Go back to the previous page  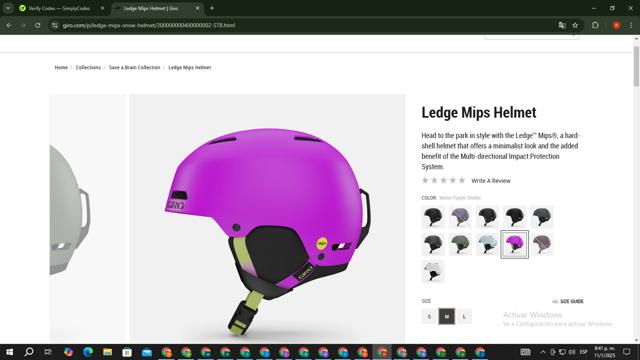coord(9,25)
